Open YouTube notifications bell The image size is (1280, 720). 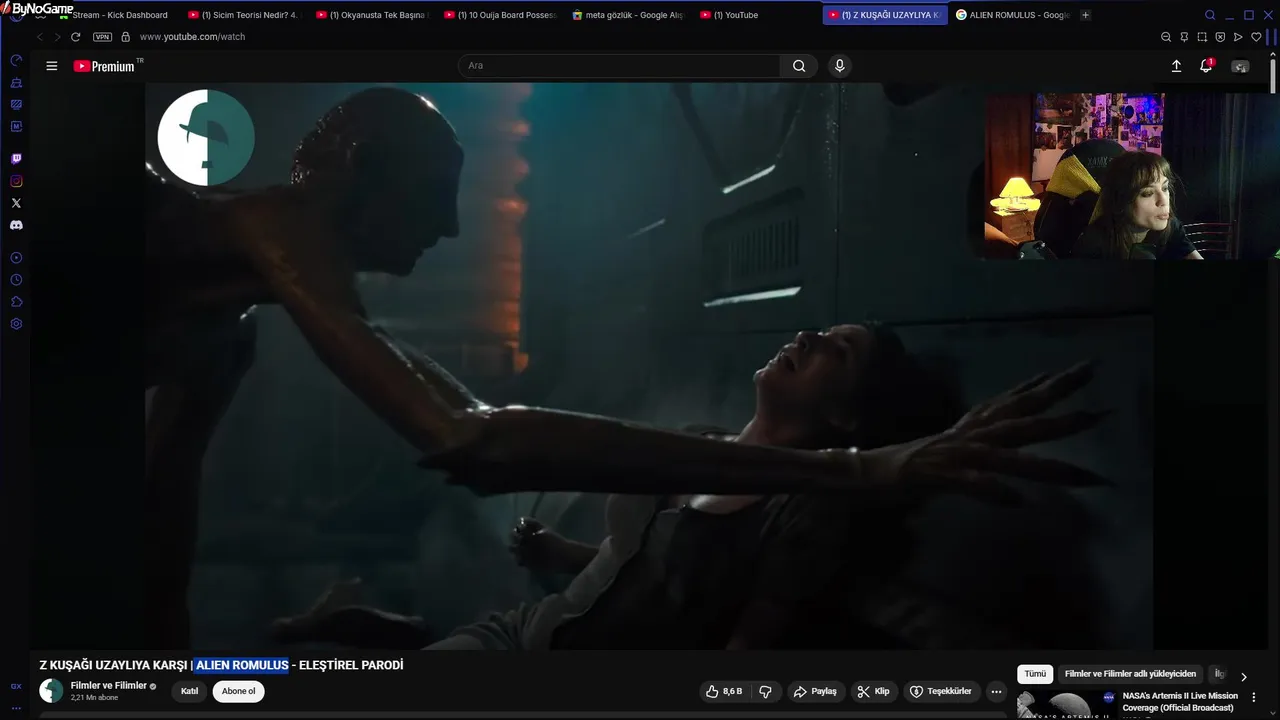click(1206, 66)
